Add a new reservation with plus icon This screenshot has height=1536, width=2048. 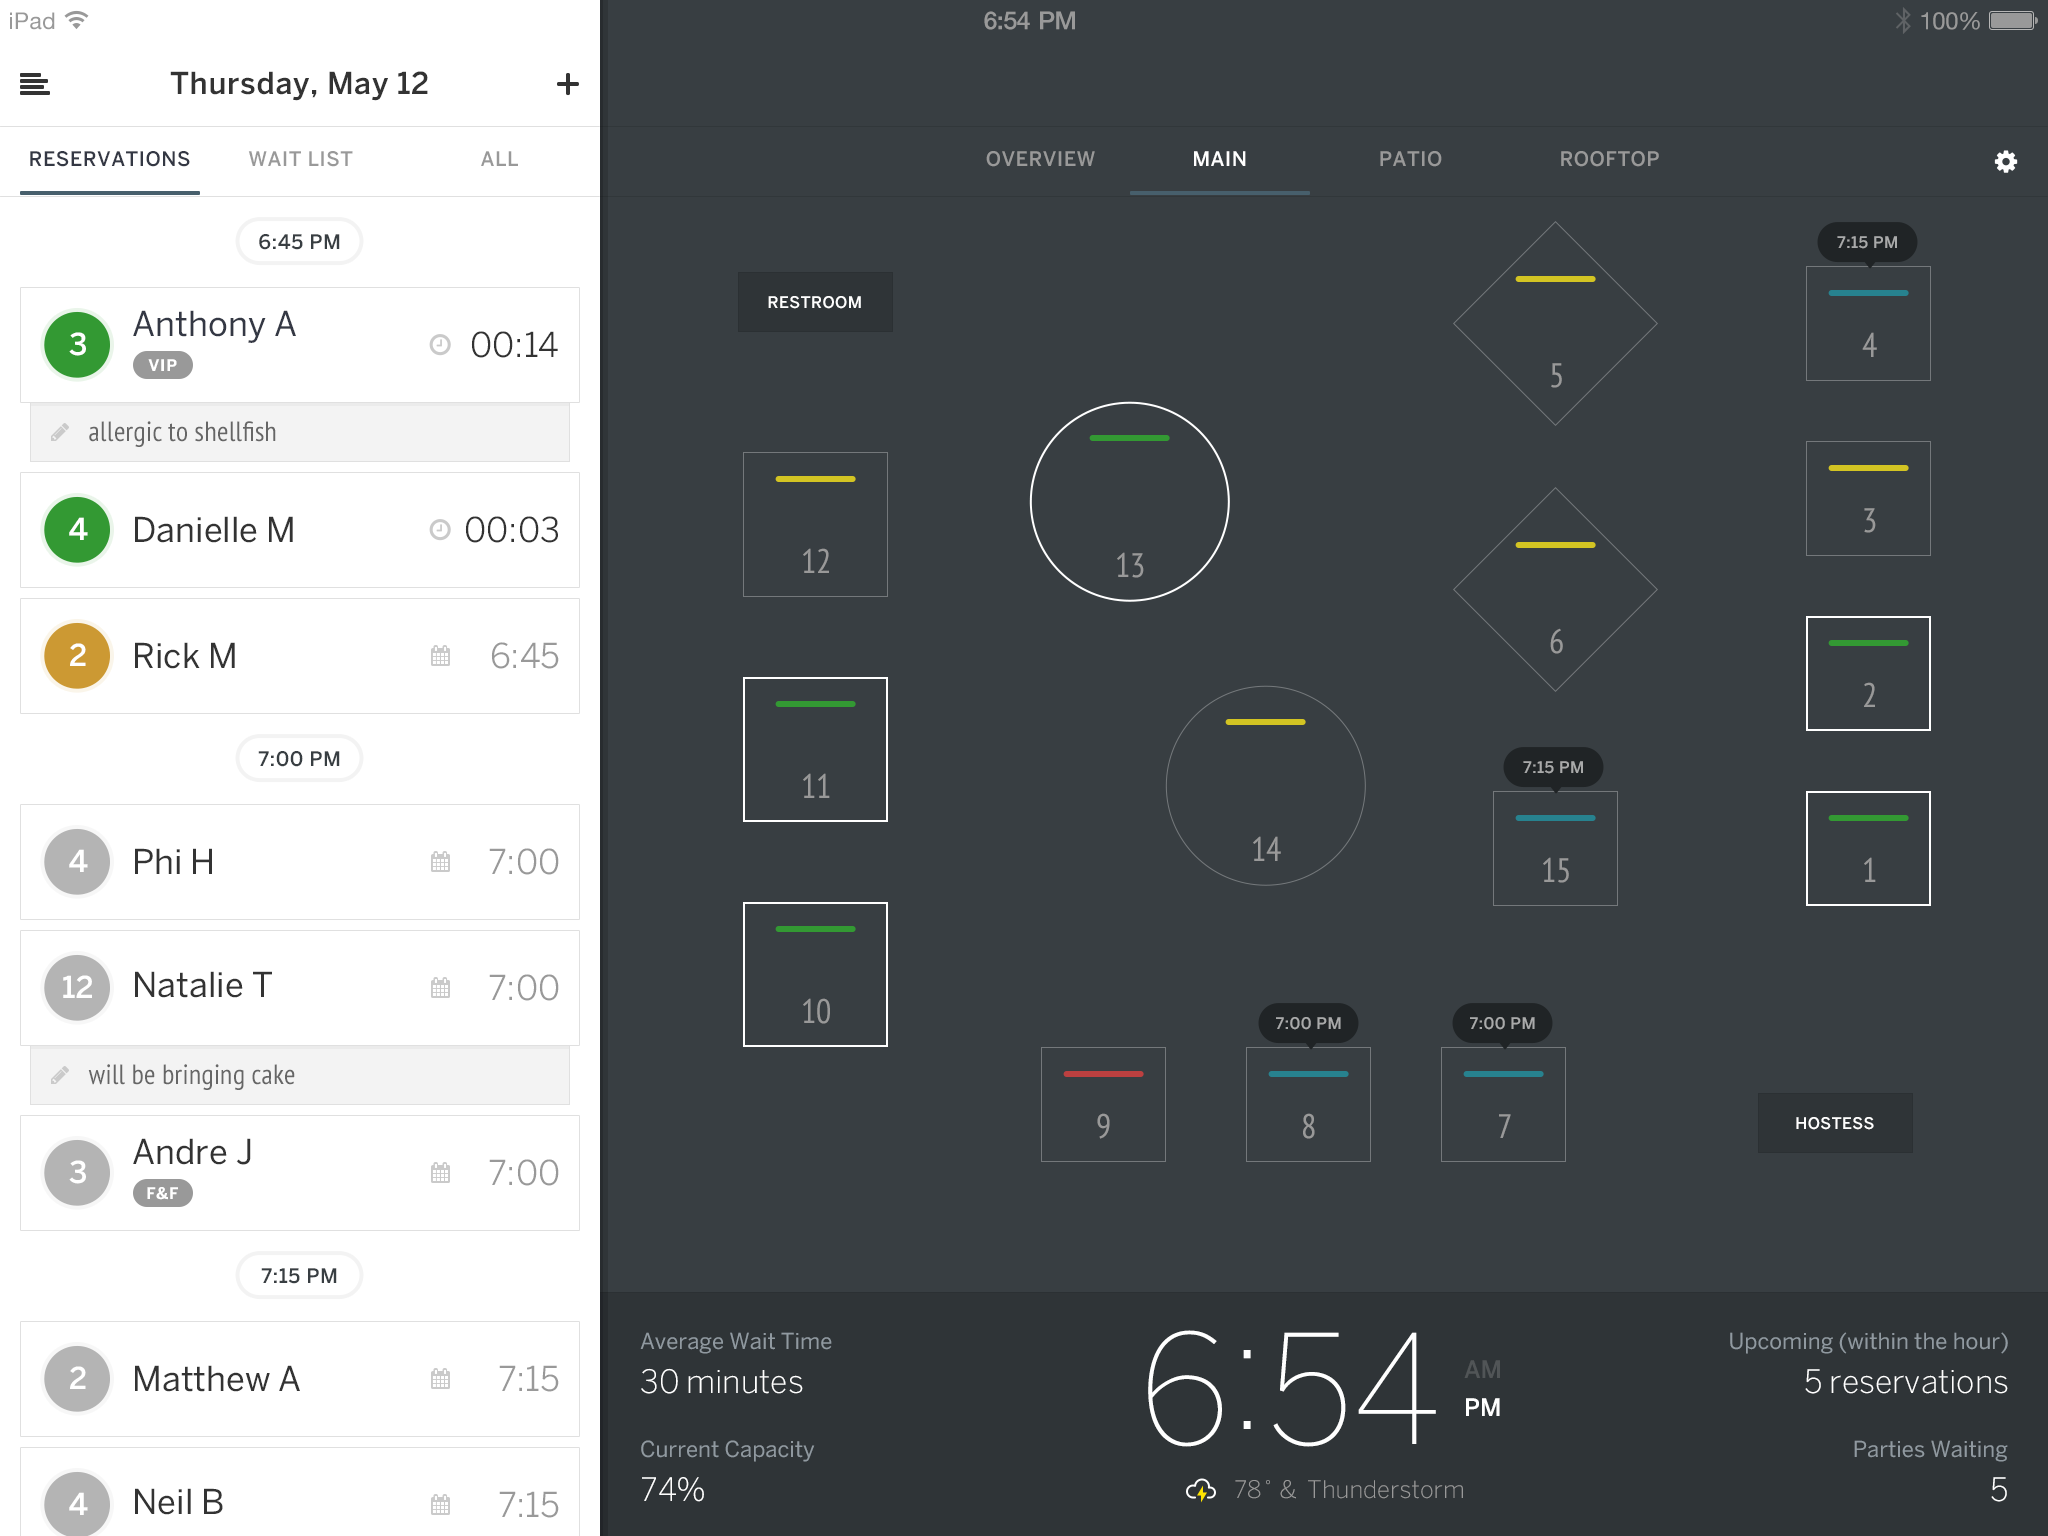(567, 84)
